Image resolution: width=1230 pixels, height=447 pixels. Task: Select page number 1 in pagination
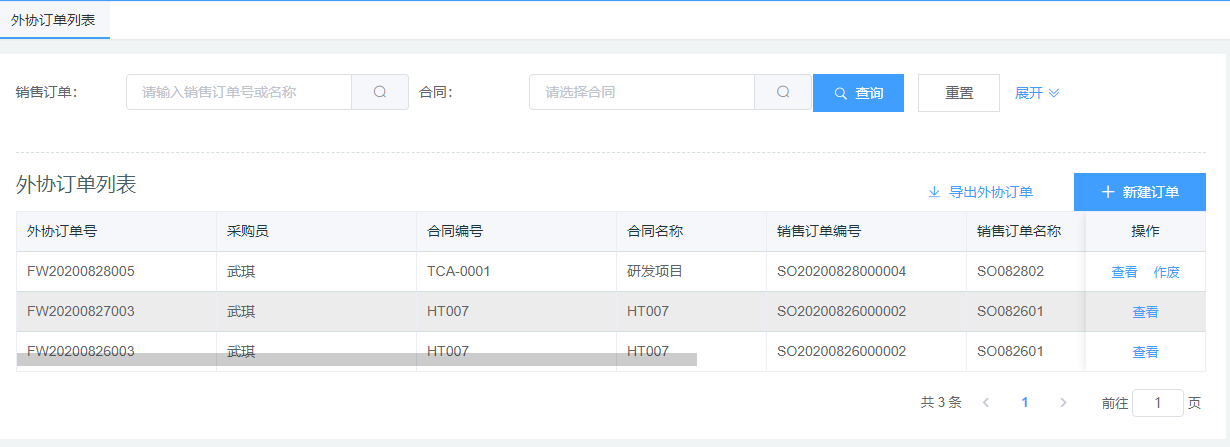(x=1025, y=403)
